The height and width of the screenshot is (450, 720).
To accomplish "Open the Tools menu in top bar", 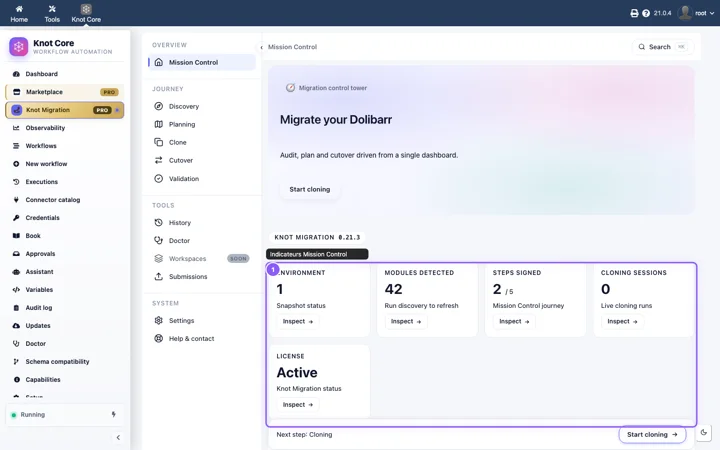I will pyautogui.click(x=52, y=13).
